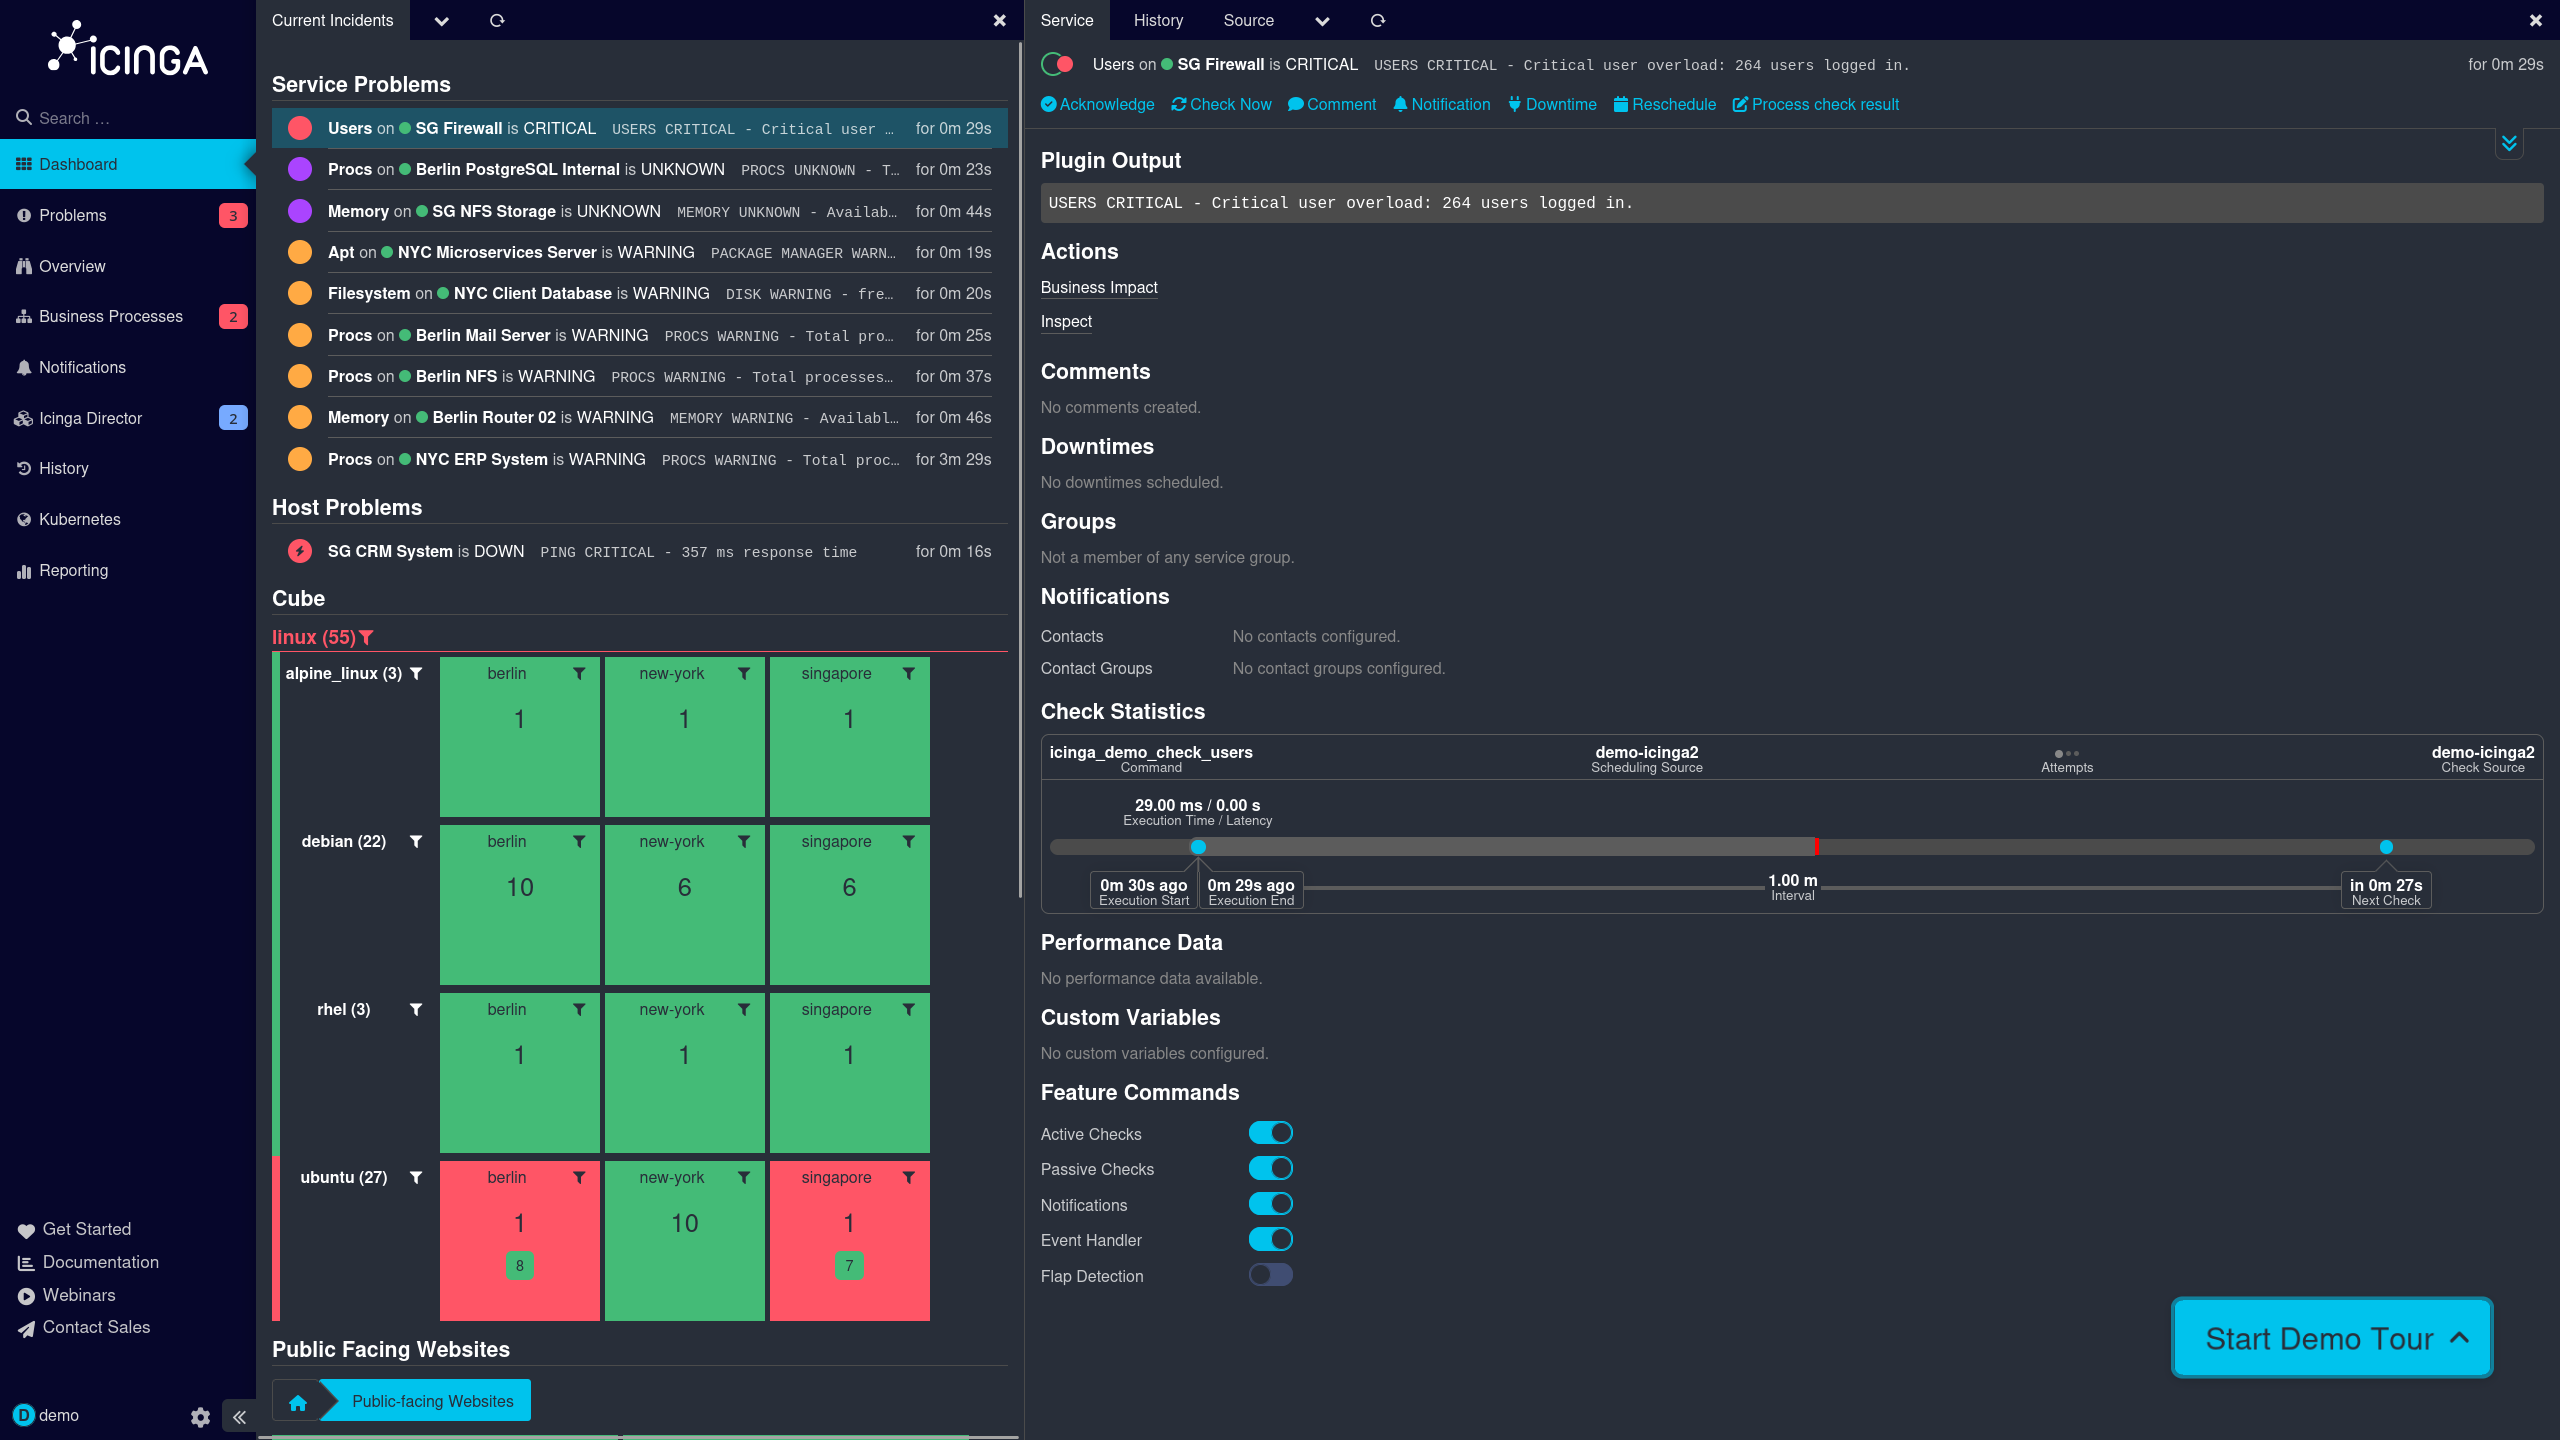Open dropdown next to Source tab
Screen dimensions: 2560x1440
[1322, 20]
